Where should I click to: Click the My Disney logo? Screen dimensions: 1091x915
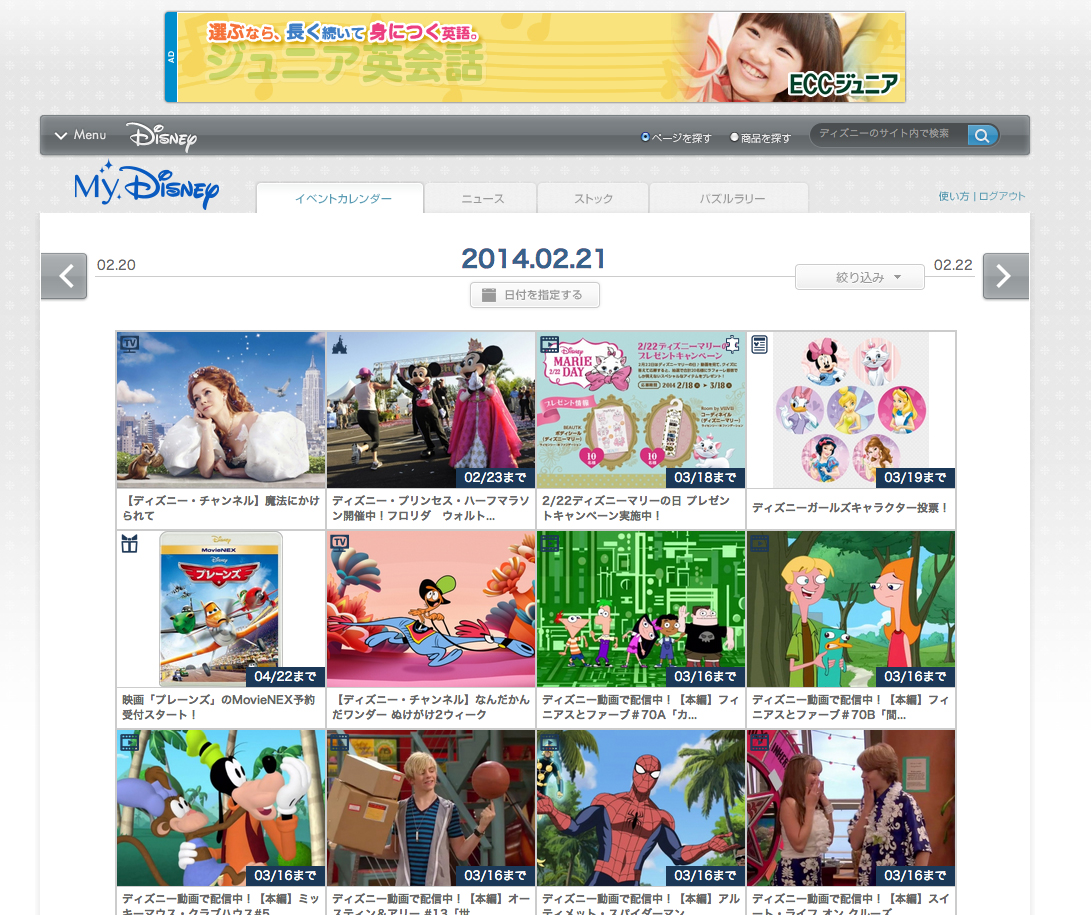click(x=146, y=184)
